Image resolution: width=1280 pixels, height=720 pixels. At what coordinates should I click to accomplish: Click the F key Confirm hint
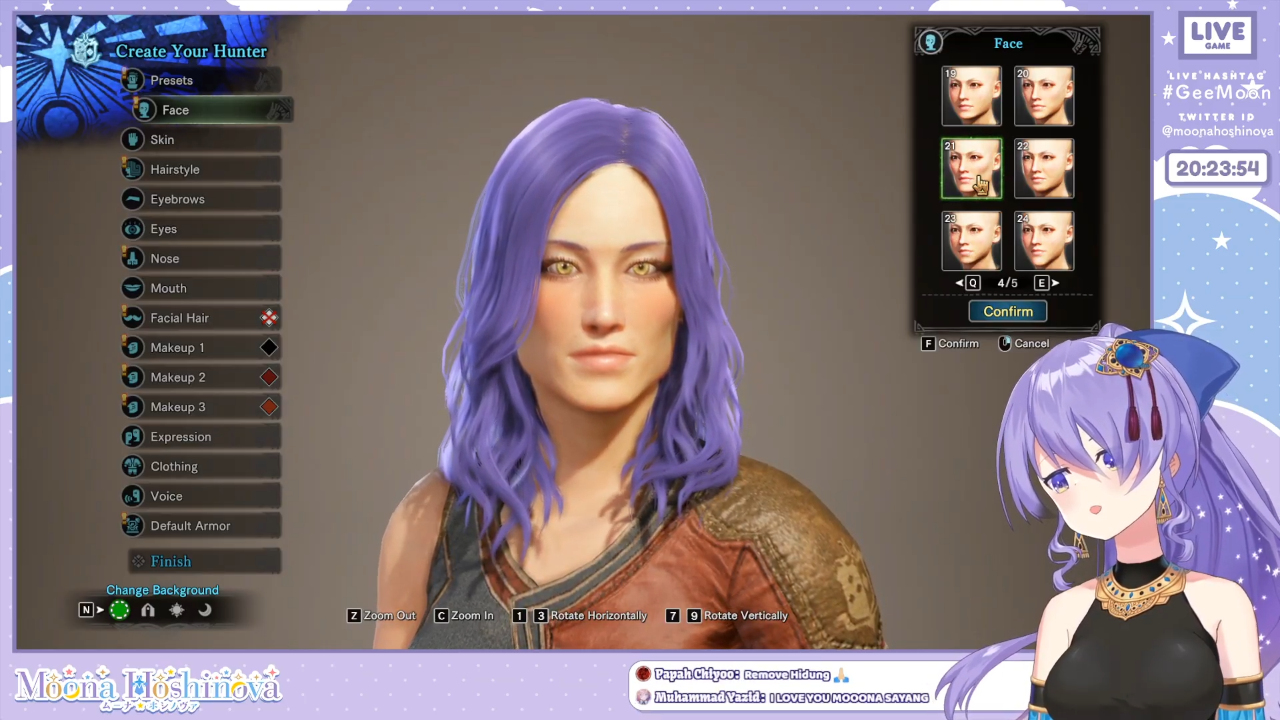coord(950,344)
